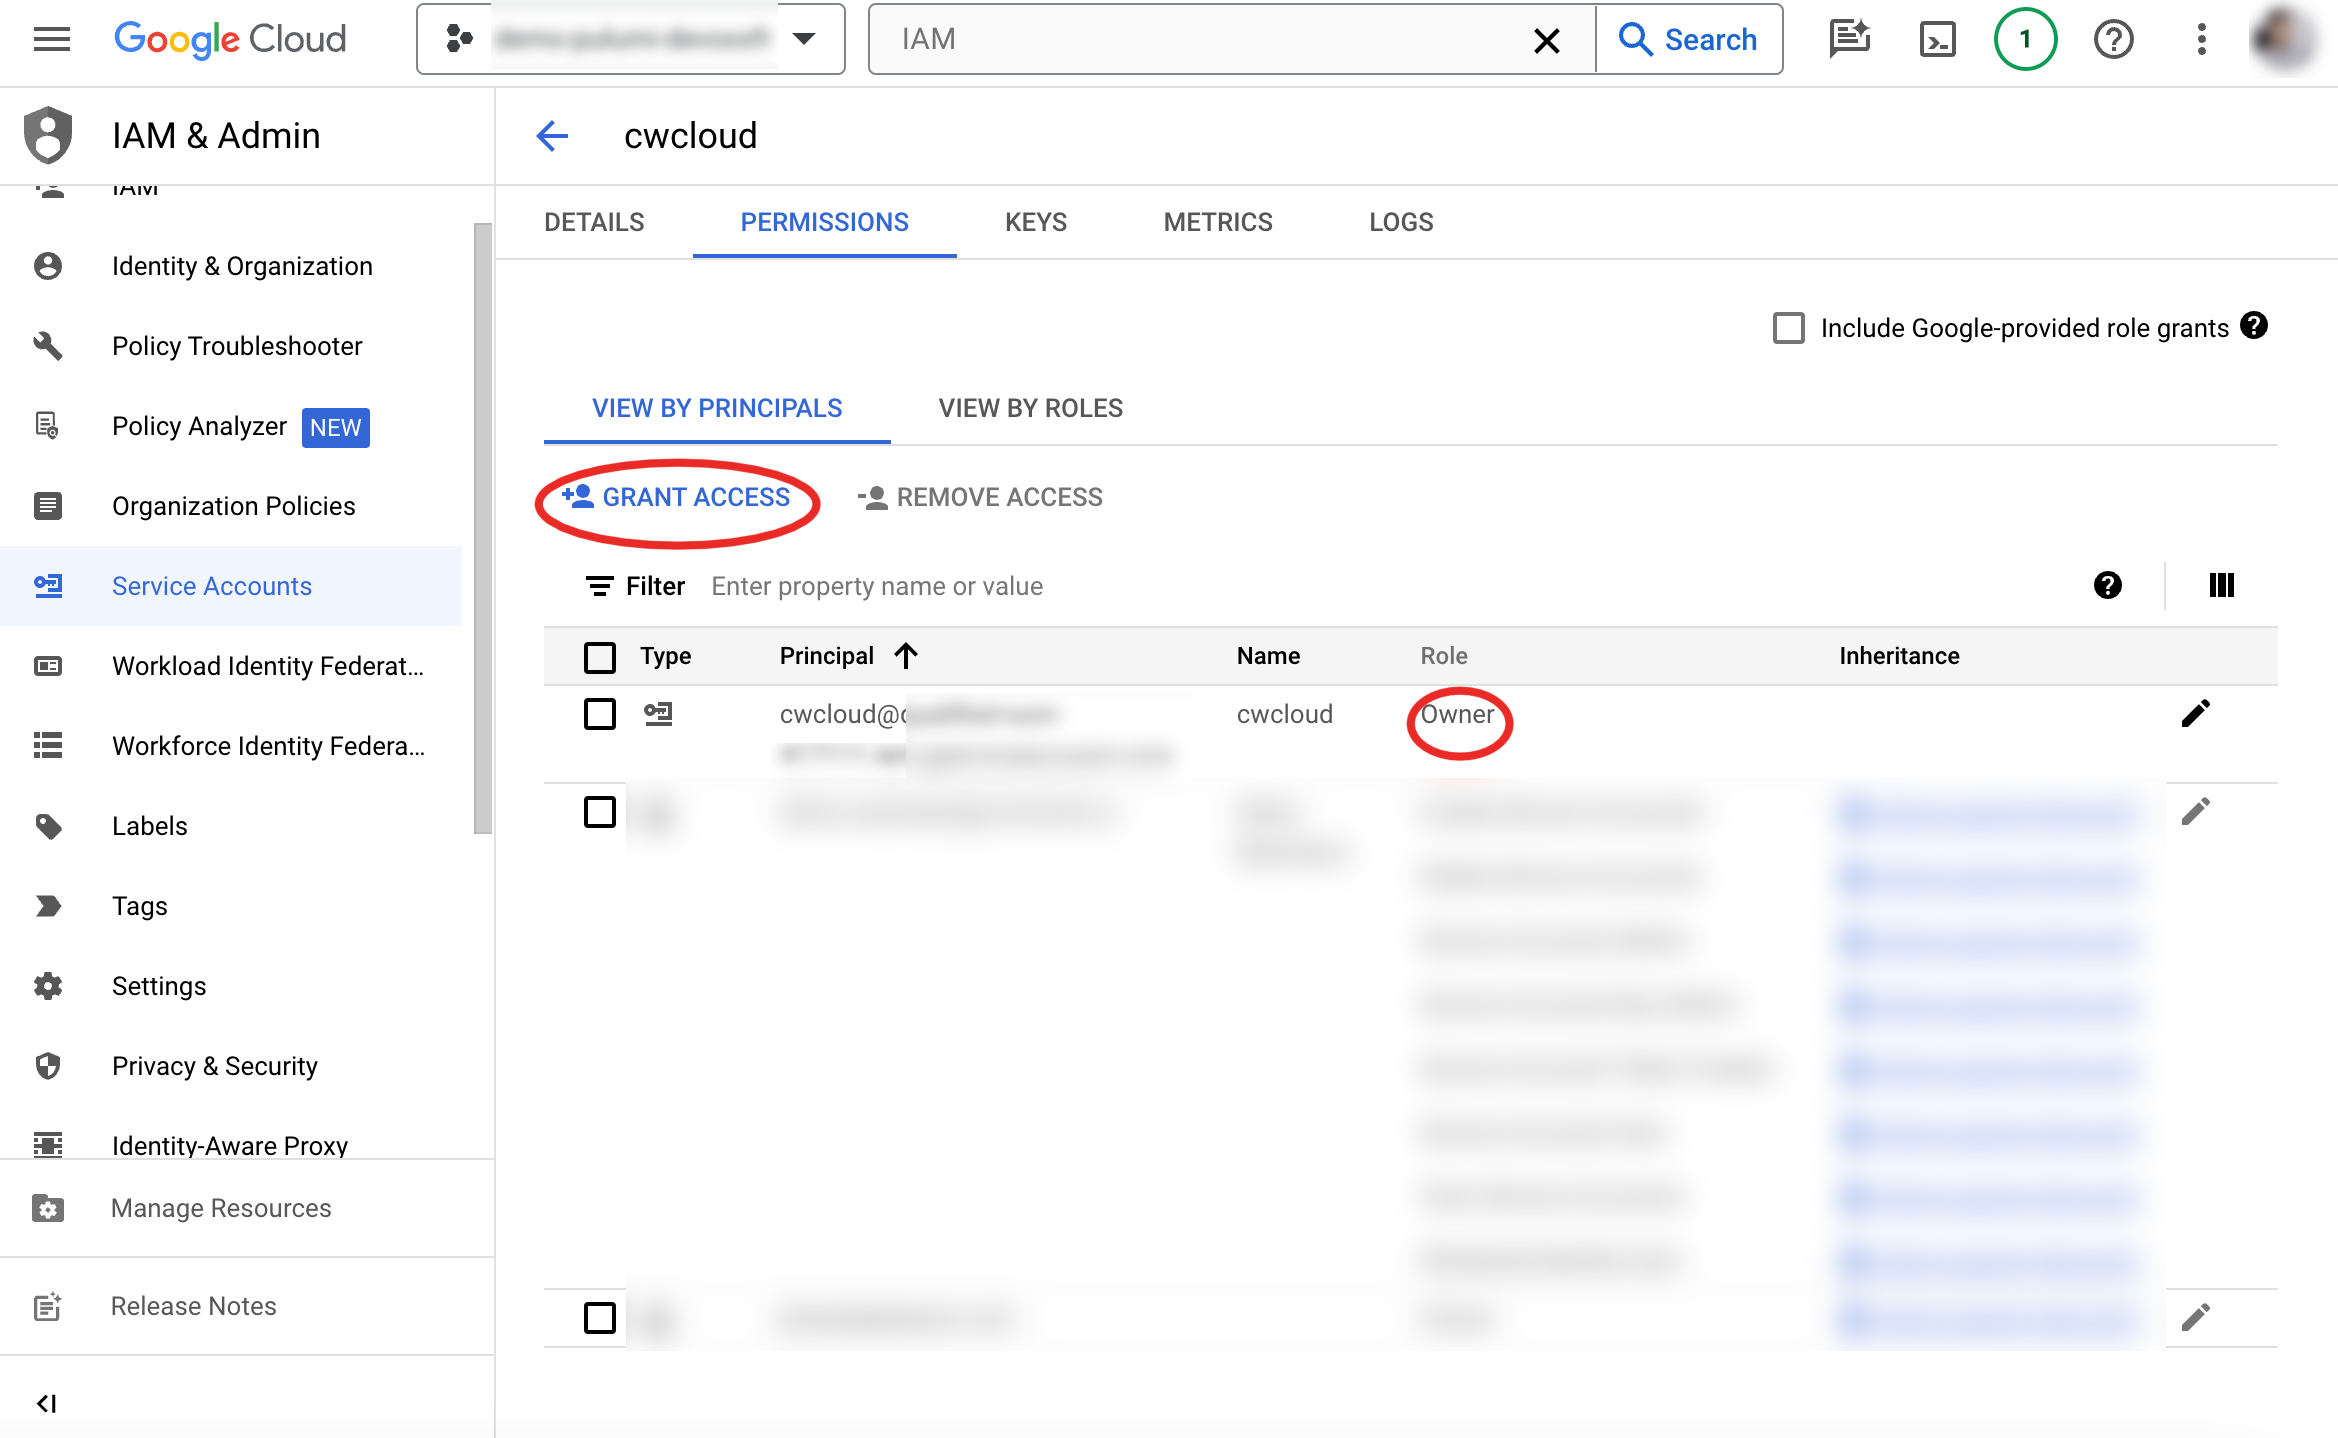Open column display options icon
This screenshot has width=2338, height=1438.
(2221, 585)
